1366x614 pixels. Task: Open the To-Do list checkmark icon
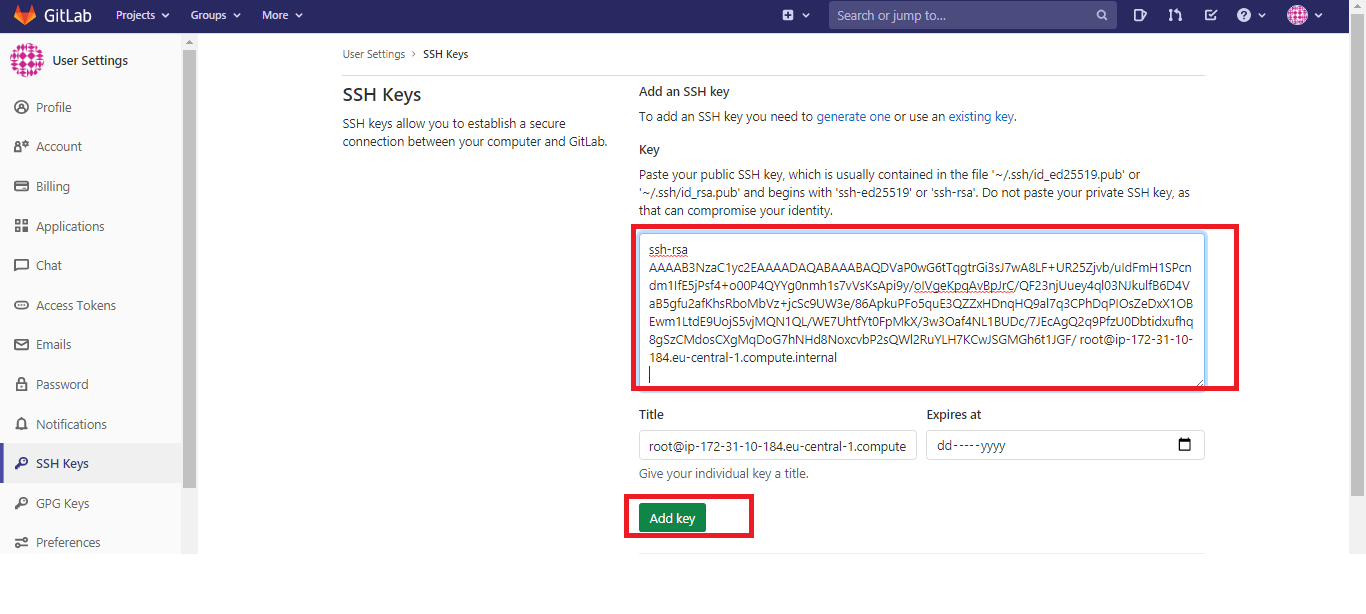click(1211, 15)
